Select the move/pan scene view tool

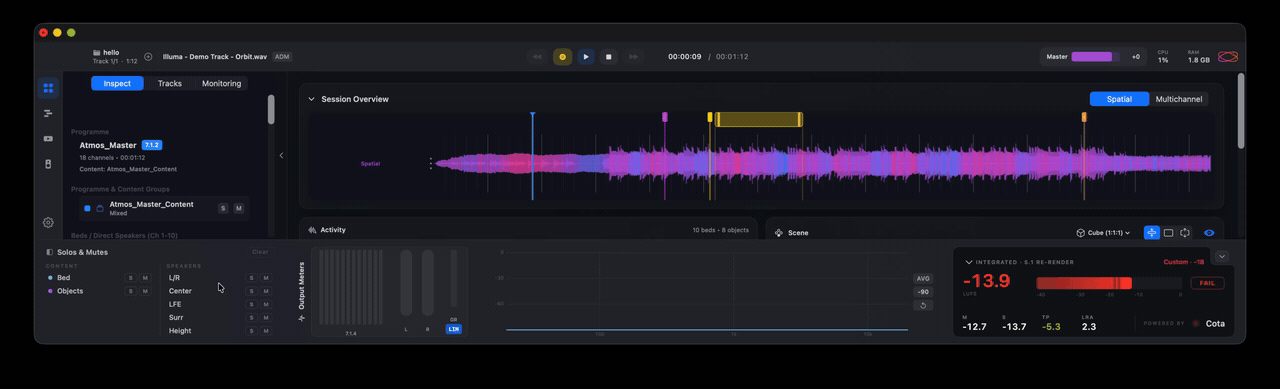point(1152,232)
